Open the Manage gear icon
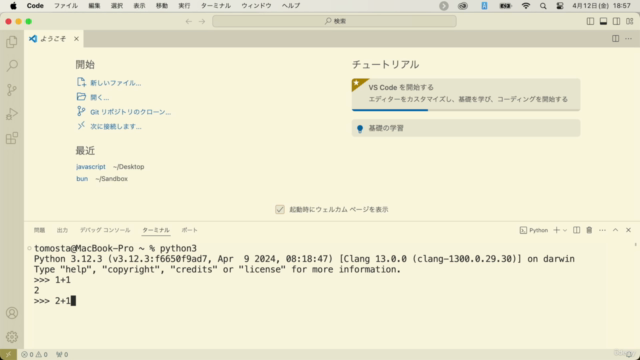Viewport: 640px width, 360px height. 12,337
